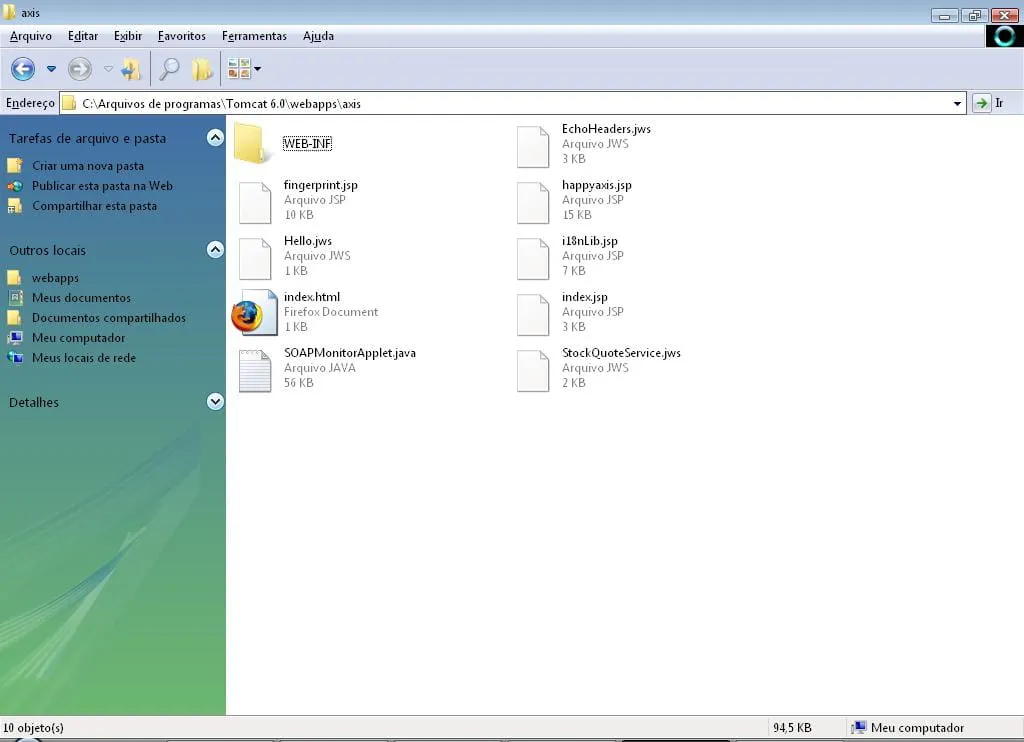Viewport: 1024px width, 742px height.
Task: Click the index.html file name
Action: click(312, 297)
